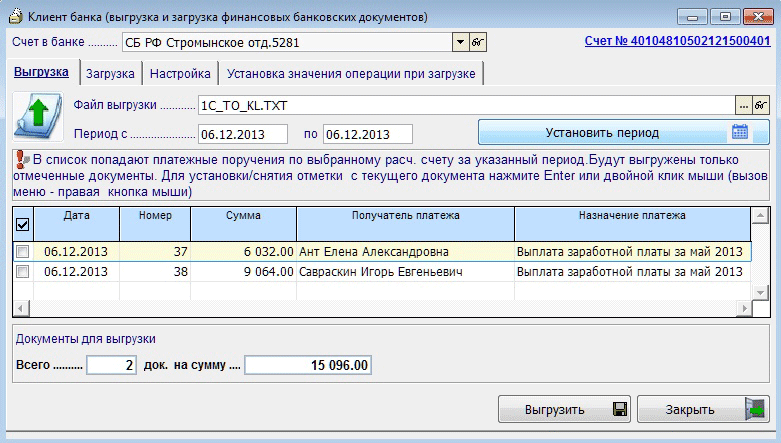Toggle the select-all checkbox in table header
Screen dimensions: 781x443
pos(22,225)
